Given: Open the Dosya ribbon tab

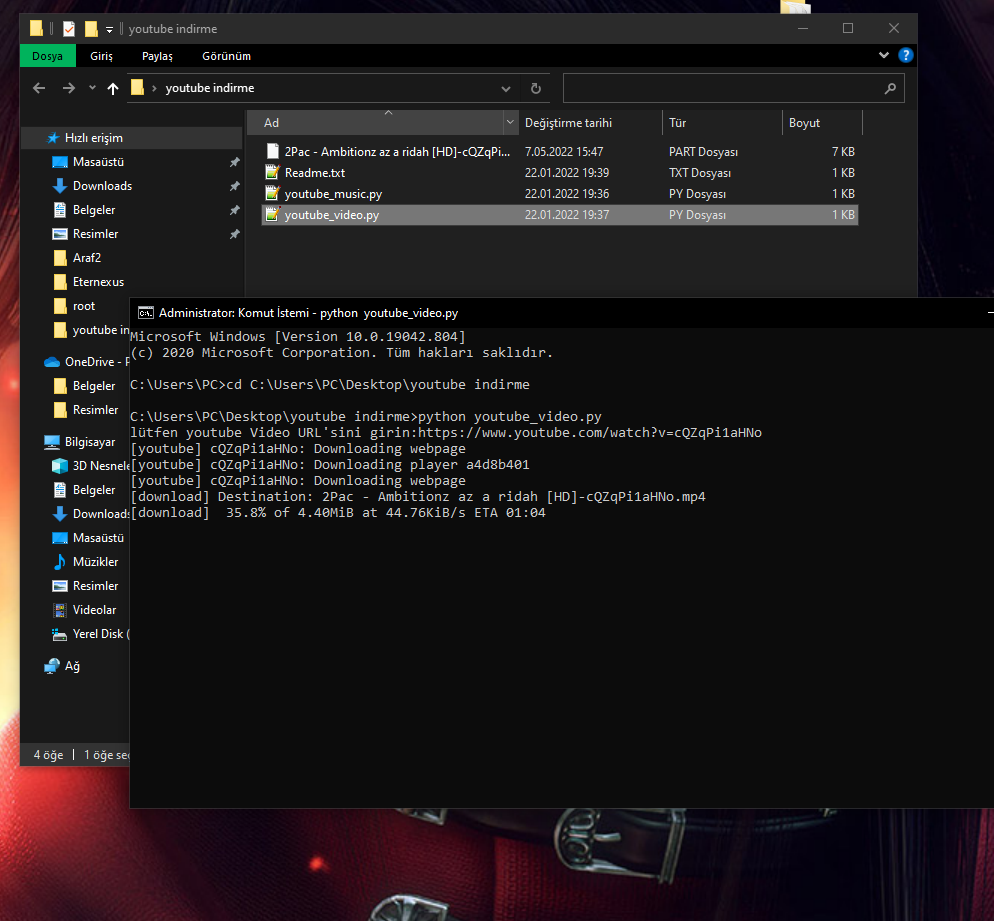Looking at the screenshot, I should coord(48,56).
